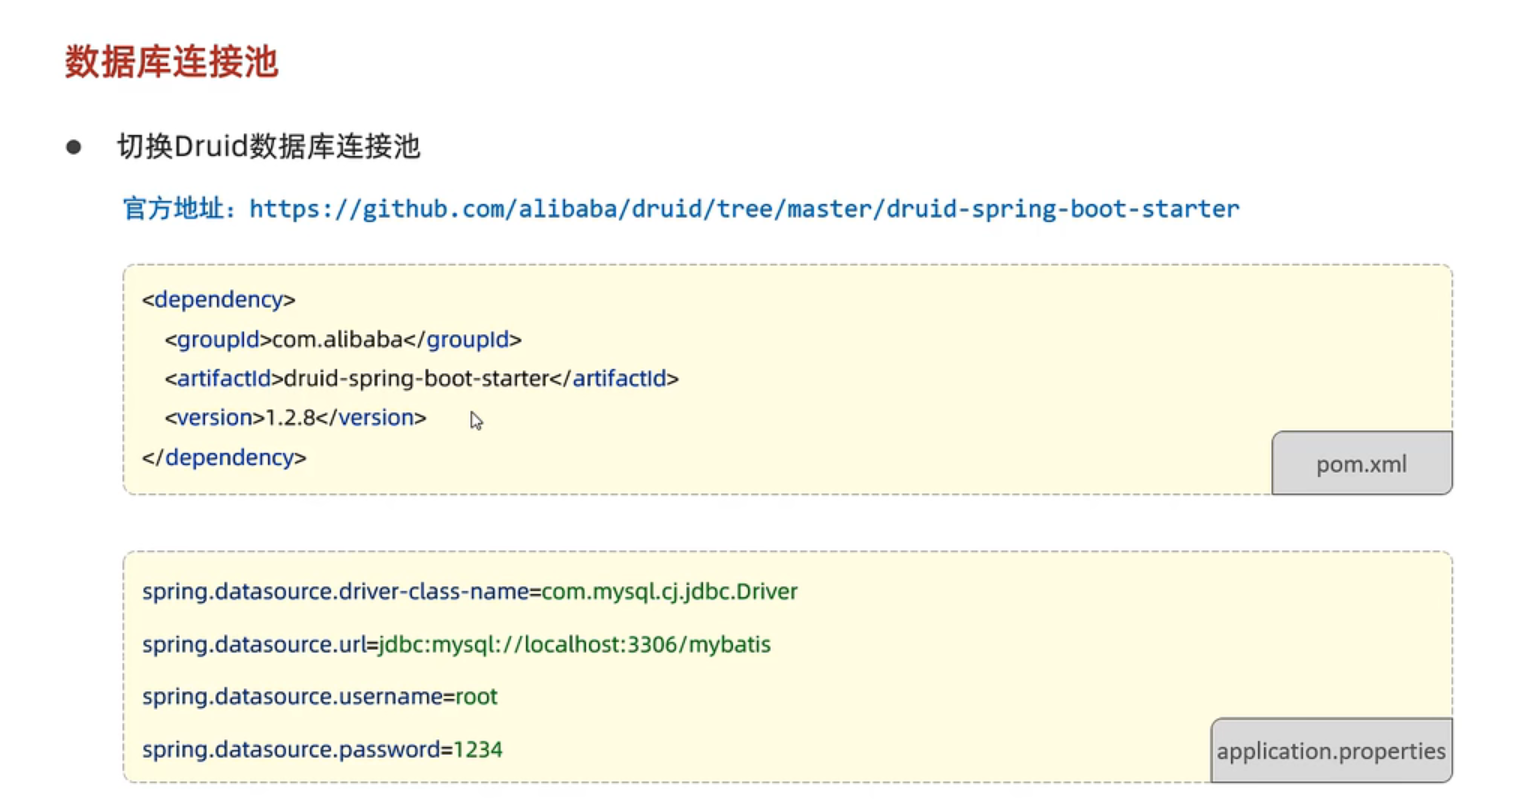The height and width of the screenshot is (803, 1516).
Task: Click the com.alibaba groupId value
Action: click(337, 340)
